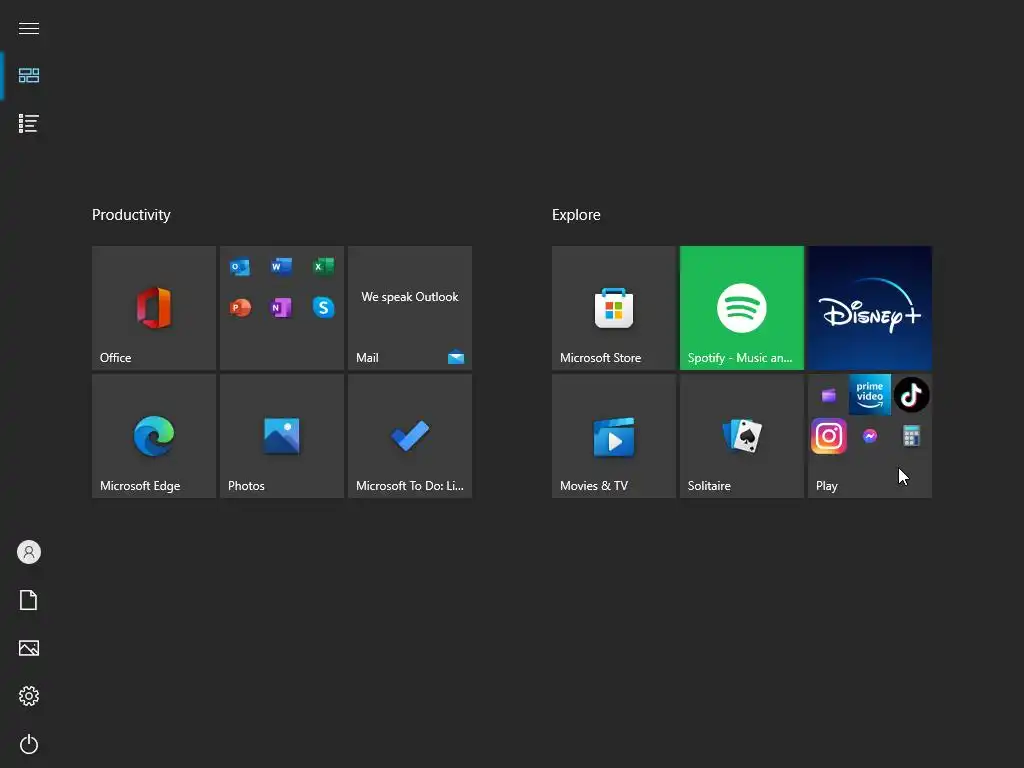
Task: Open Microsoft To Do tile
Action: 410,436
